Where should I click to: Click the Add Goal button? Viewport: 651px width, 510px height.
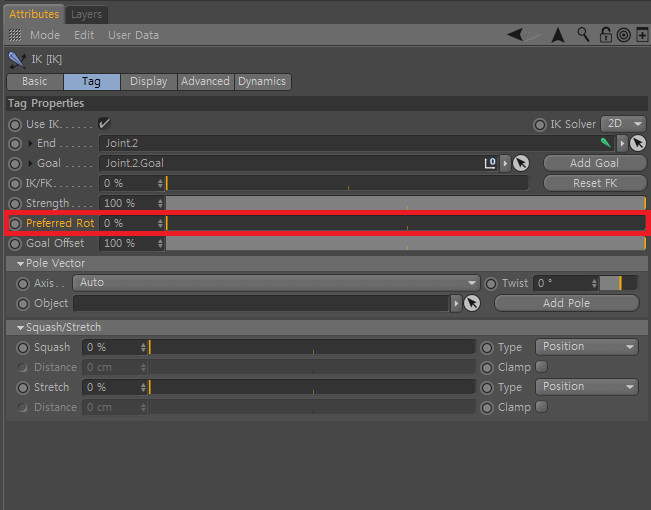tap(595, 163)
